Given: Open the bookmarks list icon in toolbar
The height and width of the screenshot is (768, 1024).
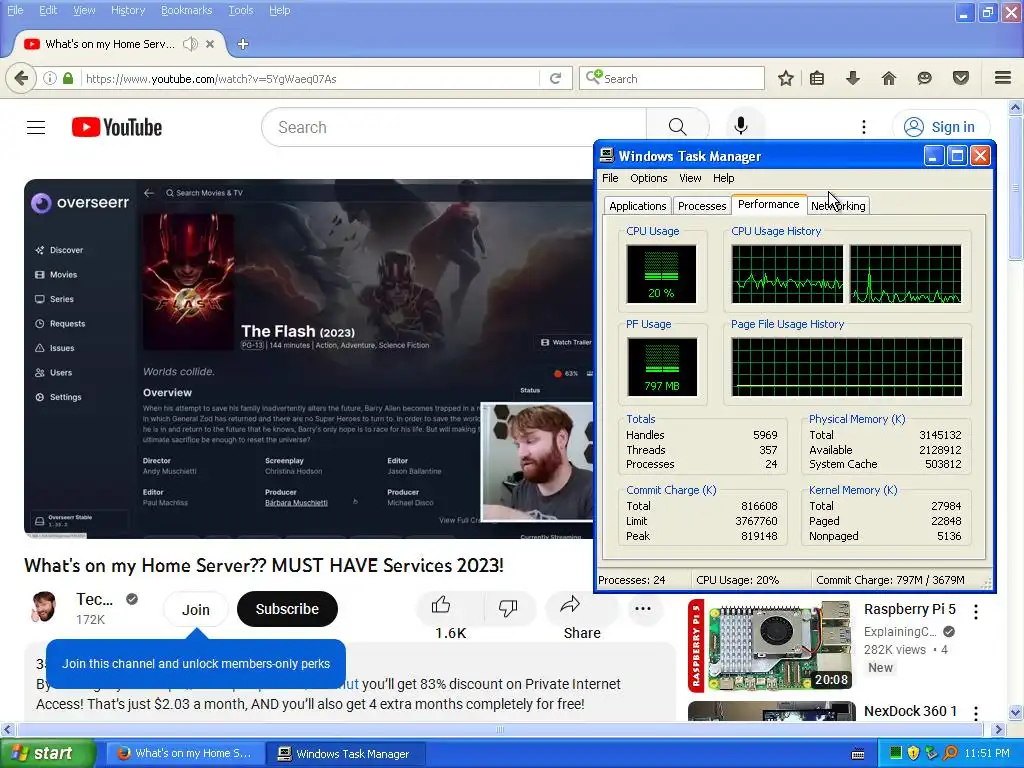Looking at the screenshot, I should [x=816, y=78].
